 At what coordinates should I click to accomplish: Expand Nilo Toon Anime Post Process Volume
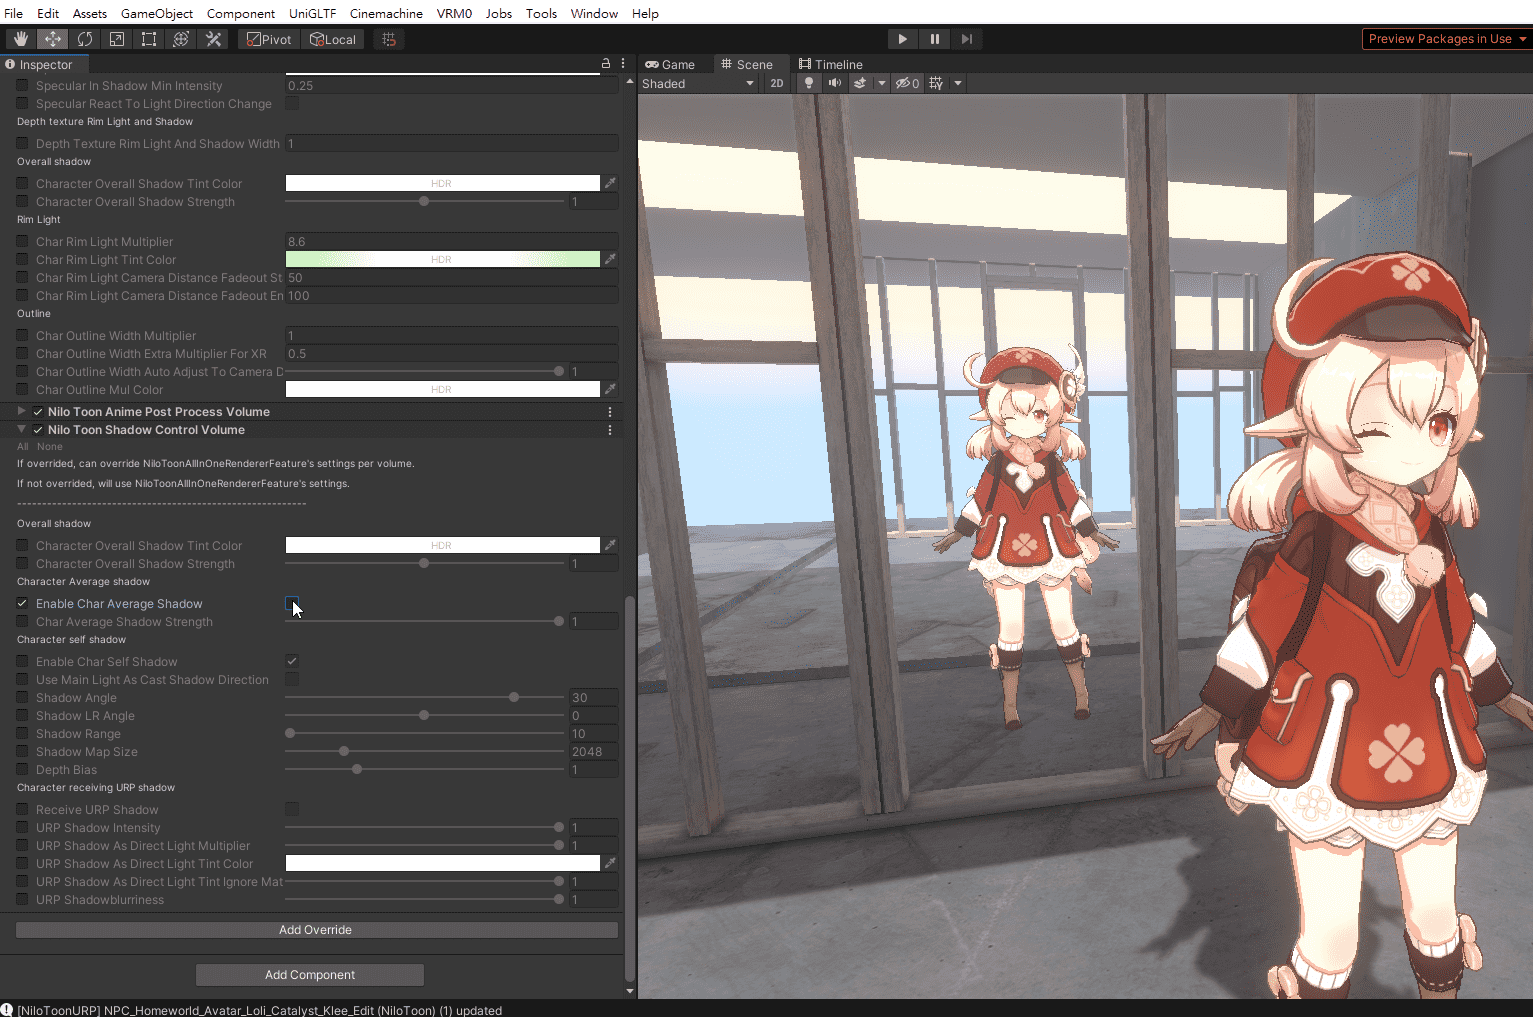[21, 411]
